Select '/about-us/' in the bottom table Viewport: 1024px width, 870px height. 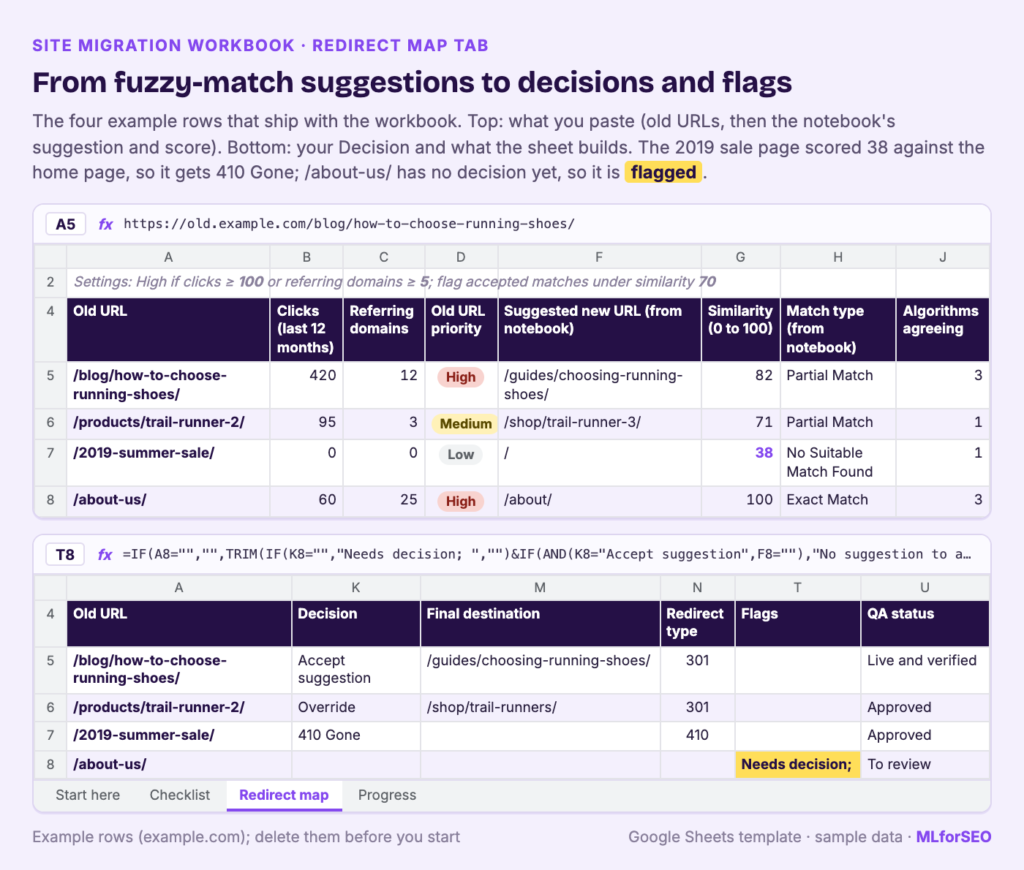click(179, 764)
